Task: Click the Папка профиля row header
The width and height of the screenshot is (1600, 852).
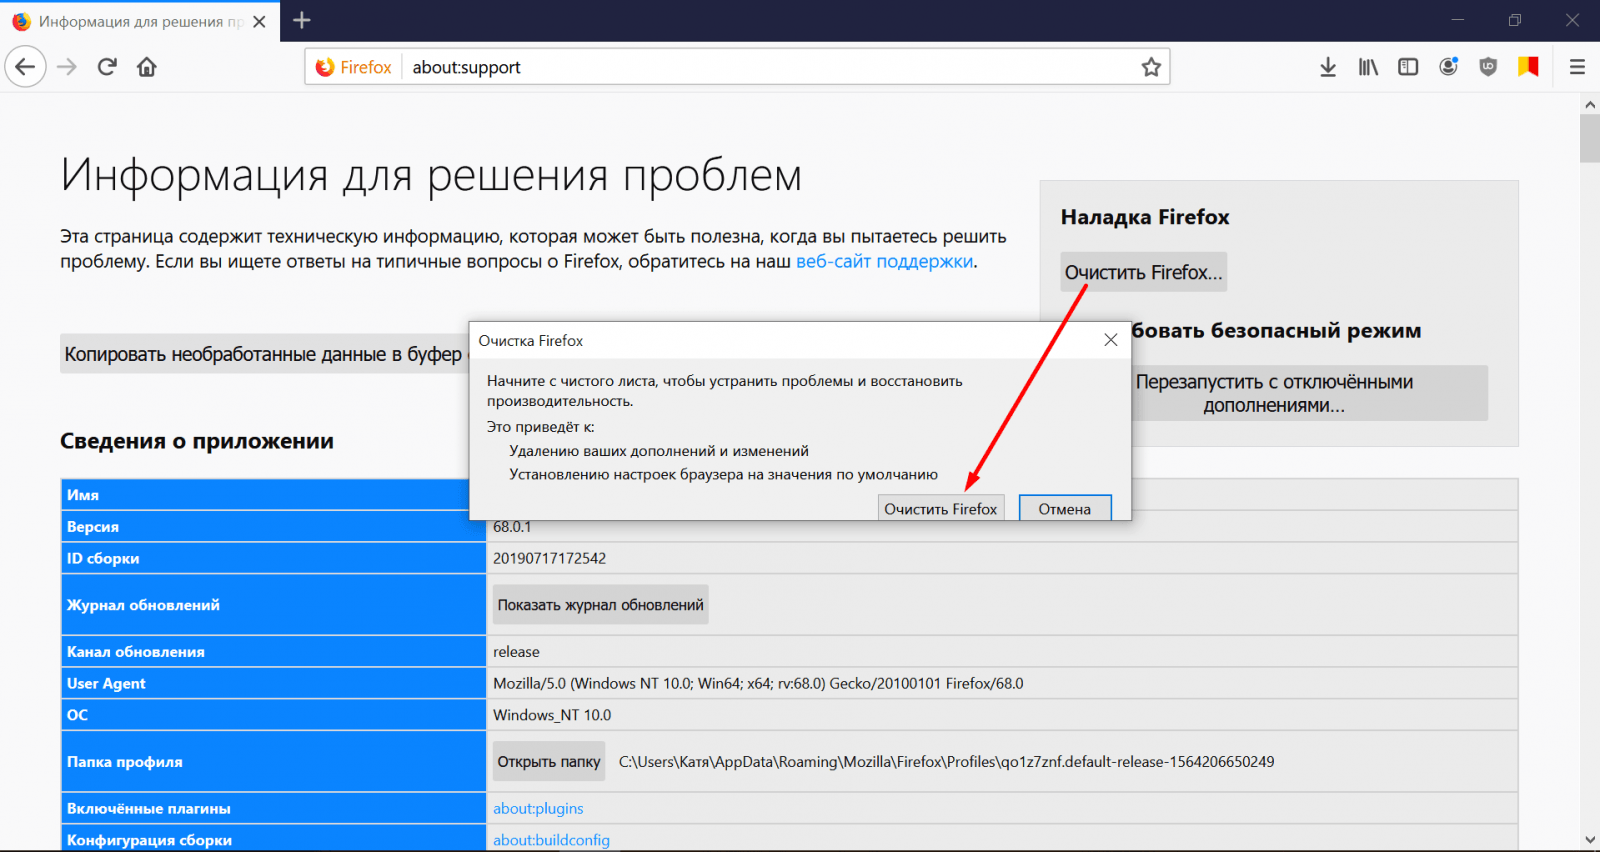Action: click(x=273, y=762)
